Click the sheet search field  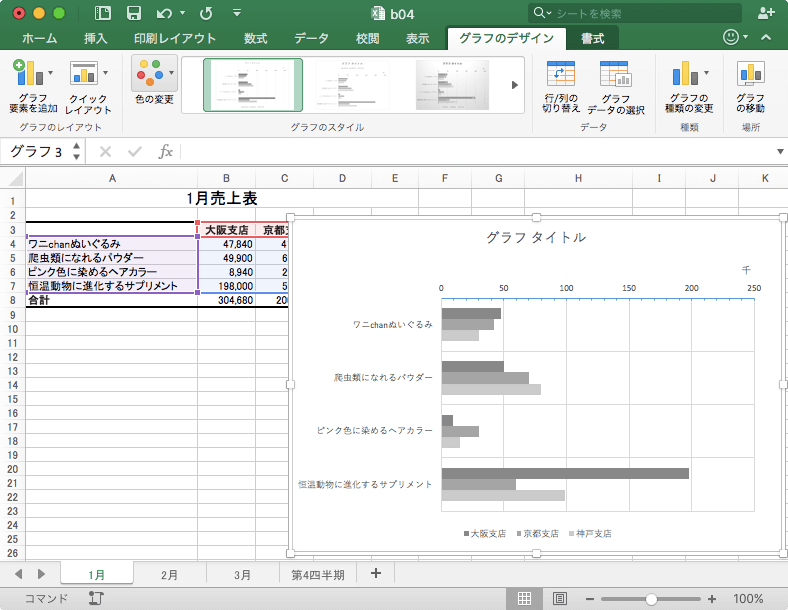(x=640, y=13)
